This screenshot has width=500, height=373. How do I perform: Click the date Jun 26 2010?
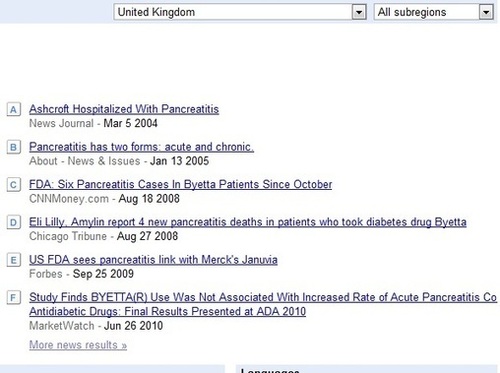133,326
